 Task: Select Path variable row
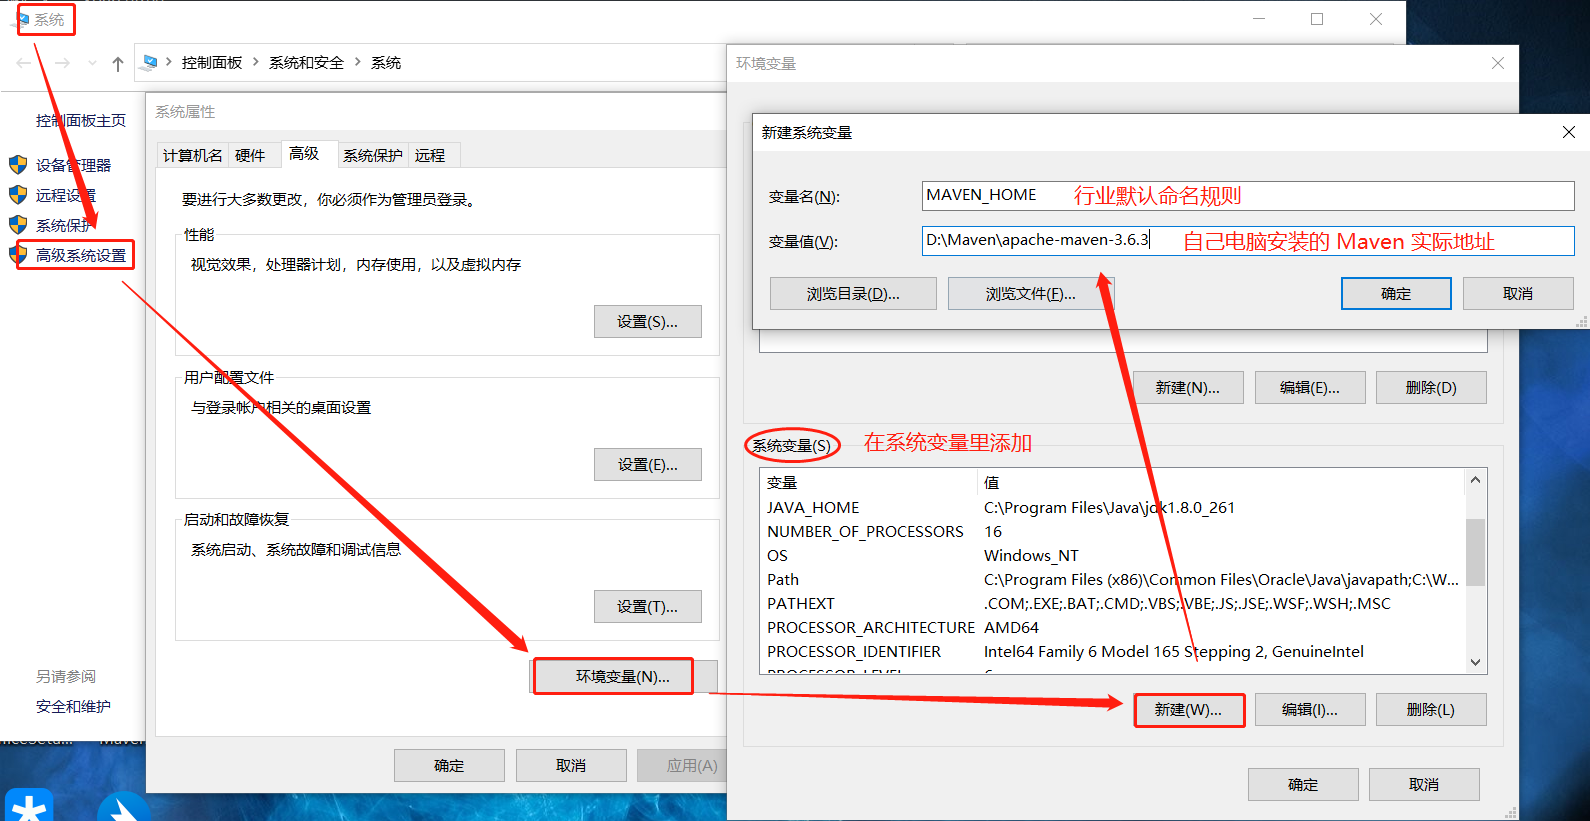pyautogui.click(x=1112, y=579)
